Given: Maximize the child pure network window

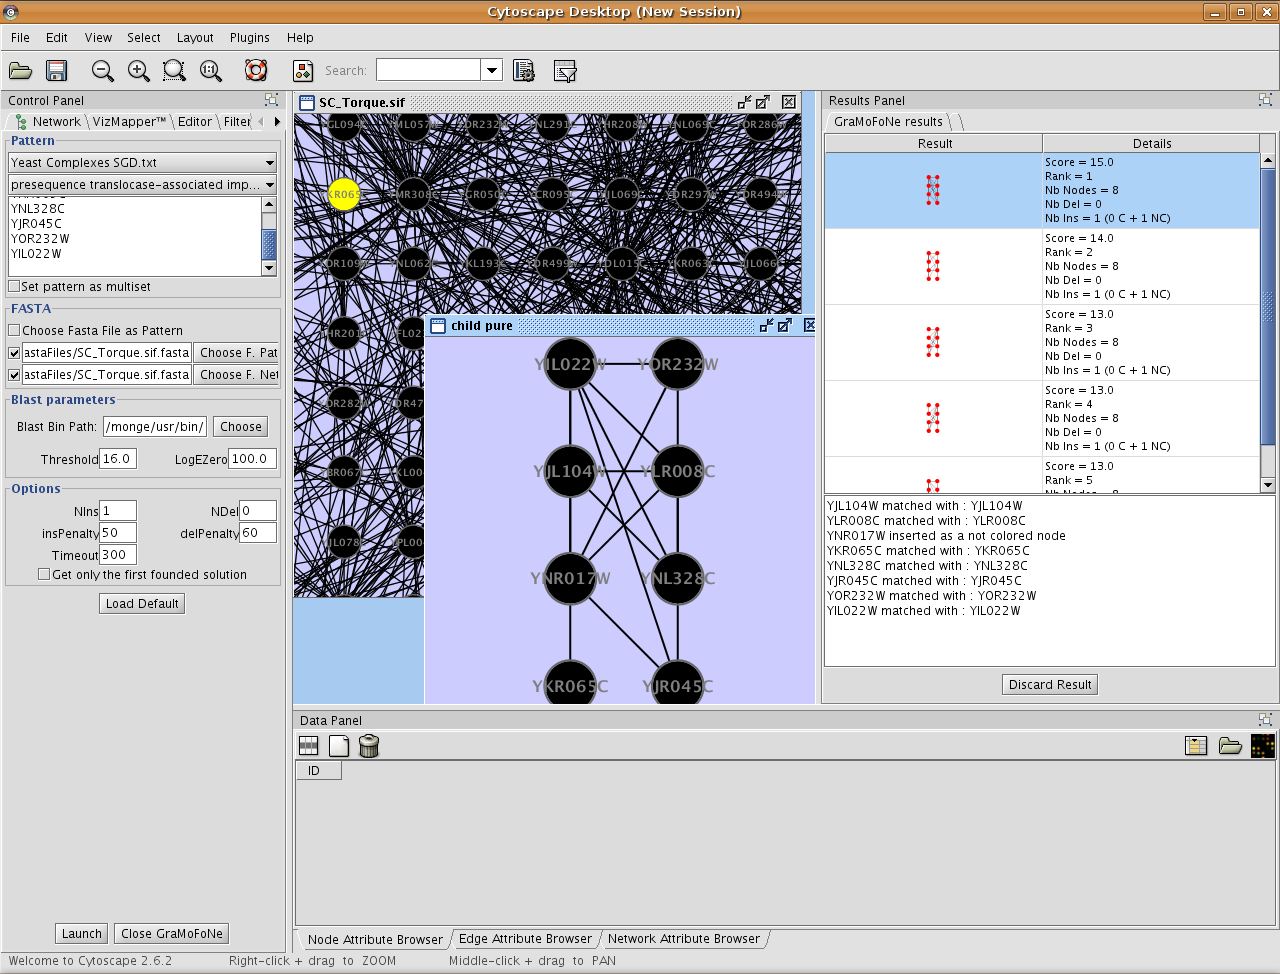Looking at the screenshot, I should click(785, 325).
